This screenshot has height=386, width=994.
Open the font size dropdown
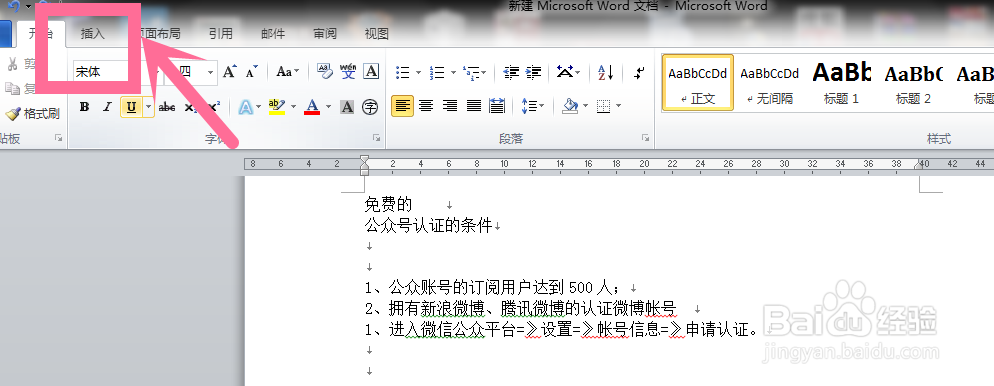coord(210,72)
